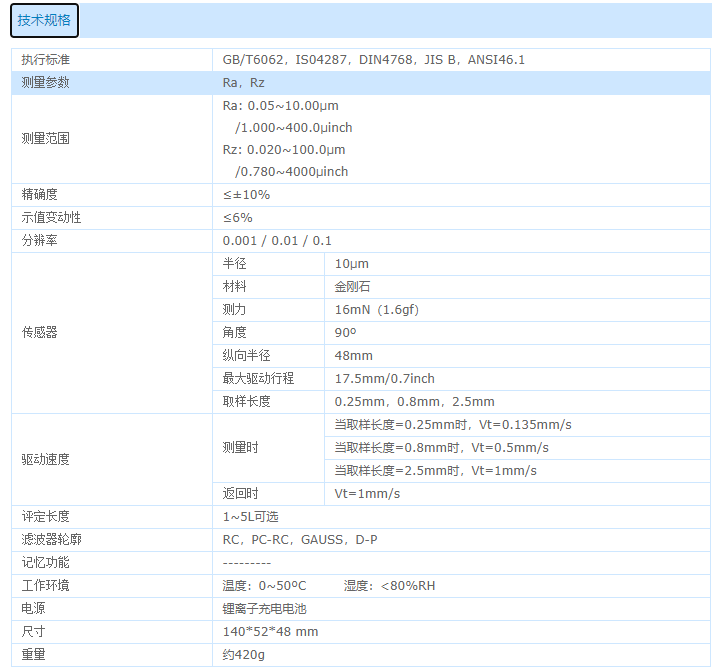Select the 0.001 / 0.01 / 0.1 resolution value

277,241
